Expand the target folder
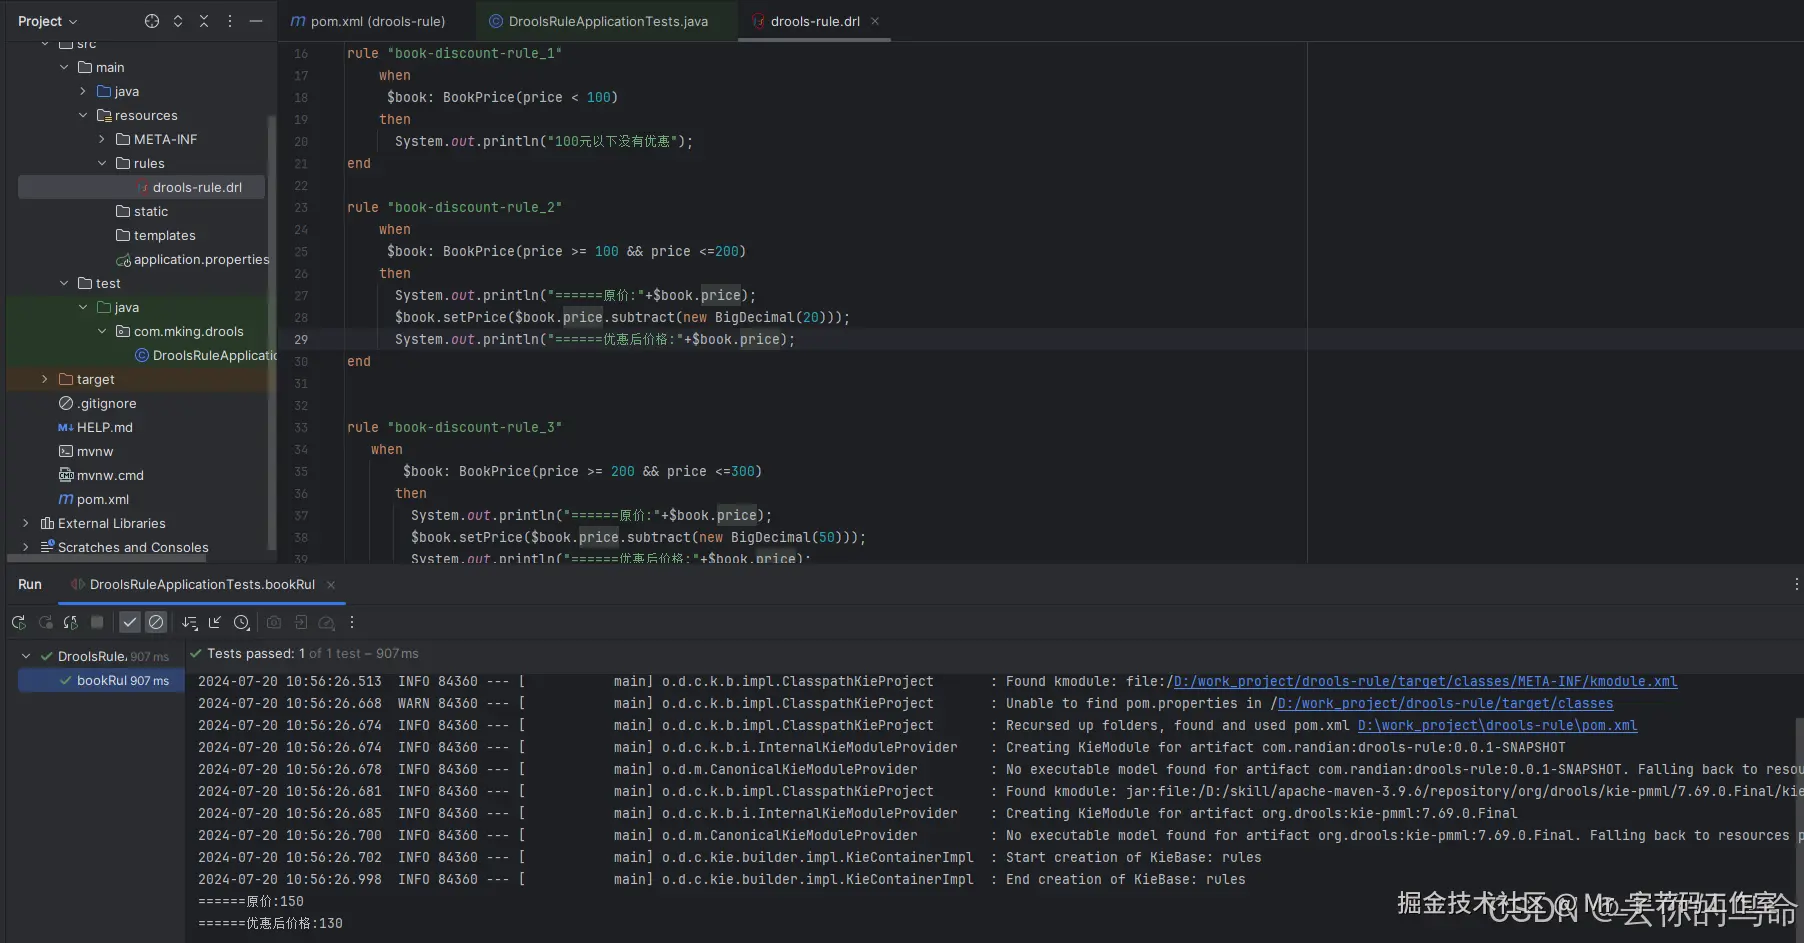This screenshot has height=943, width=1804. tap(44, 379)
